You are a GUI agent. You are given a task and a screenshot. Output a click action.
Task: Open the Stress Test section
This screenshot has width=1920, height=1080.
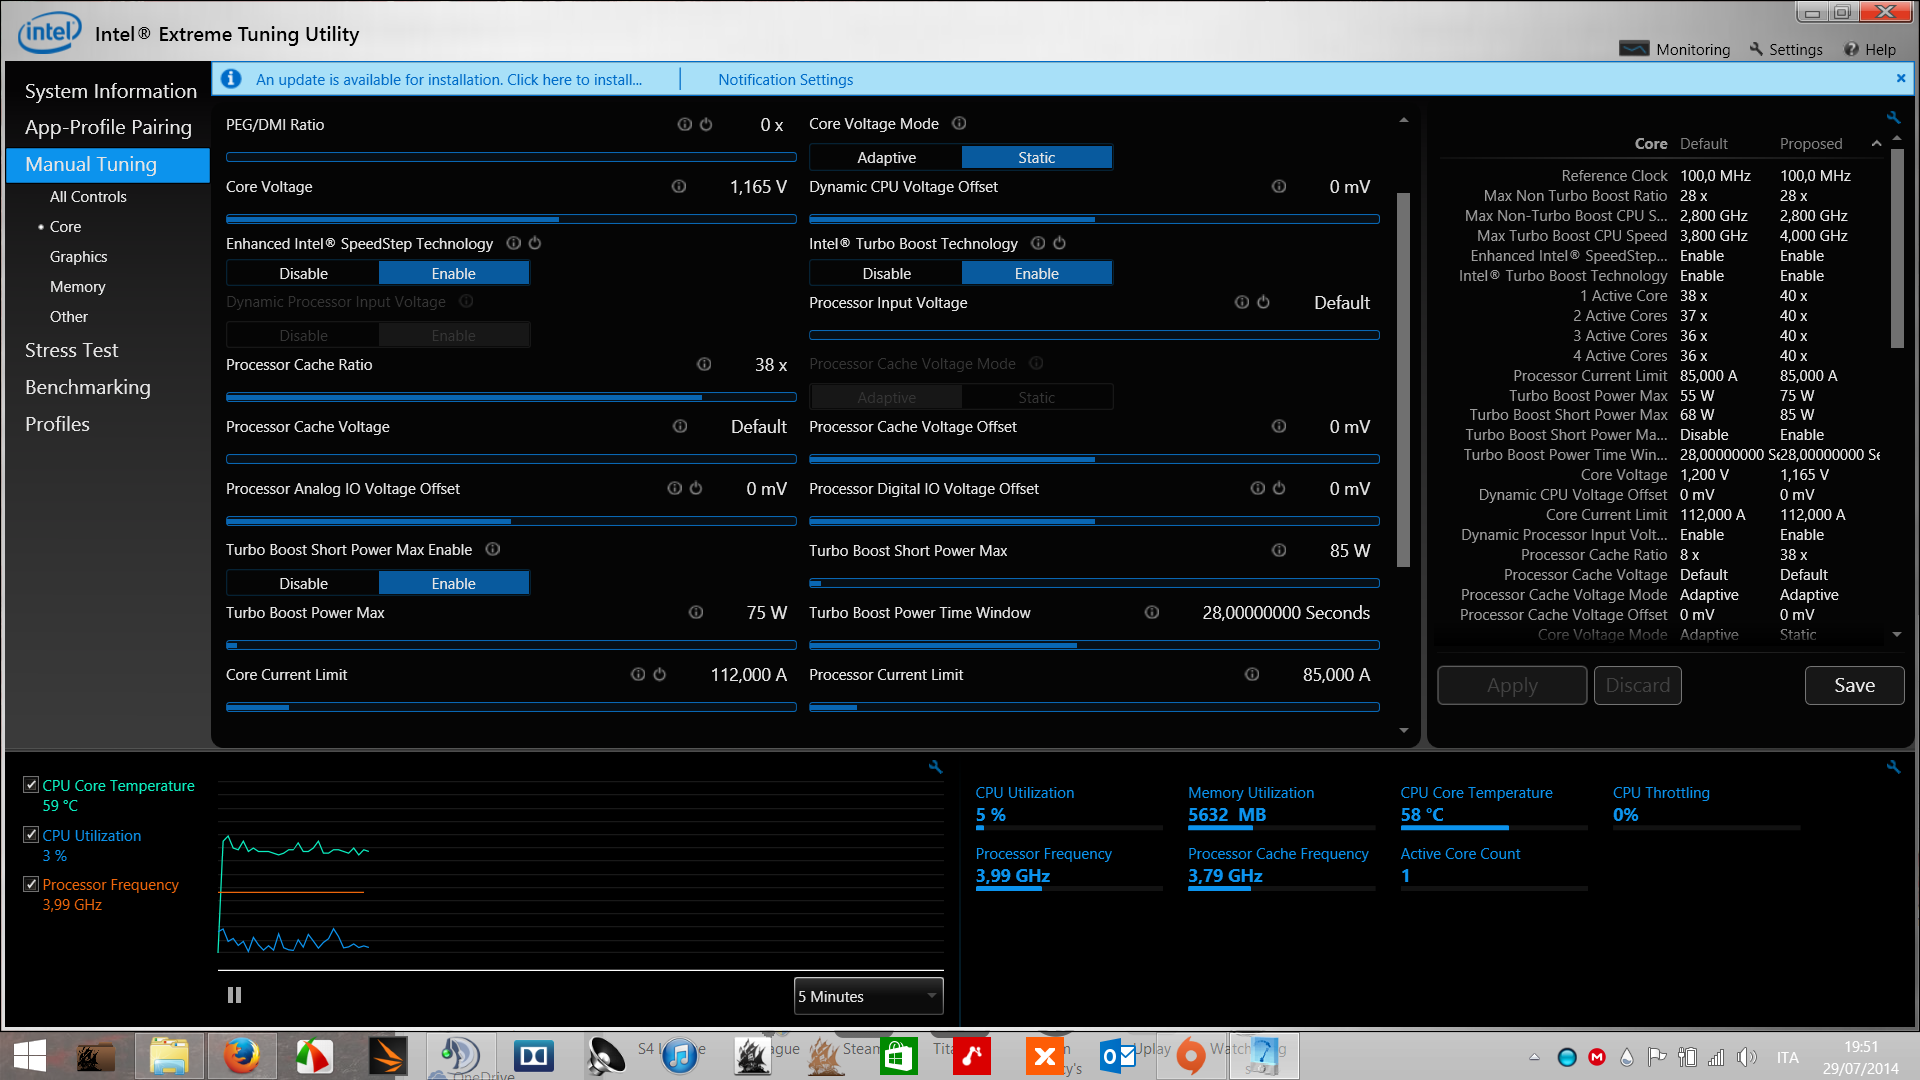(x=71, y=350)
